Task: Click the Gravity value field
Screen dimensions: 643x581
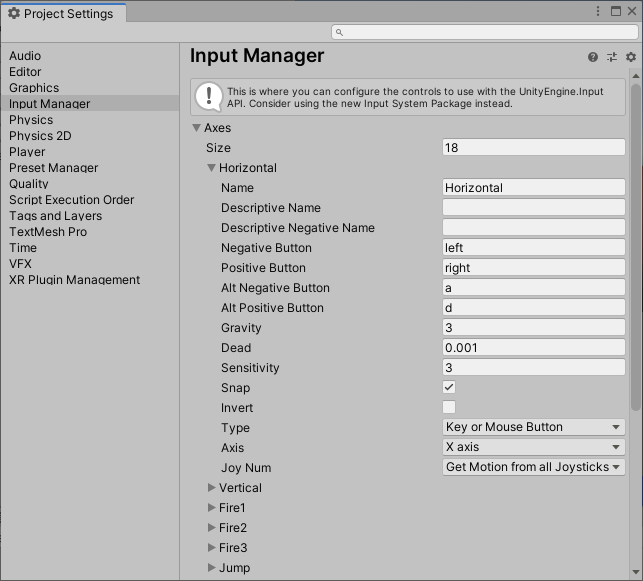Action: pyautogui.click(x=534, y=327)
